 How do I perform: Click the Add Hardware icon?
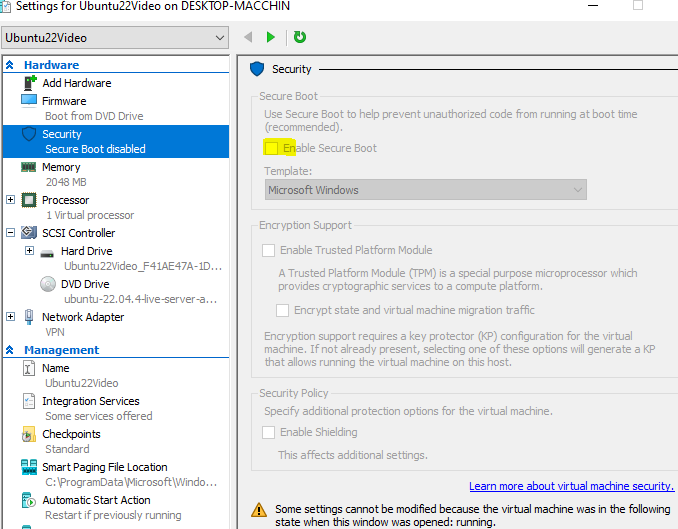(28, 83)
